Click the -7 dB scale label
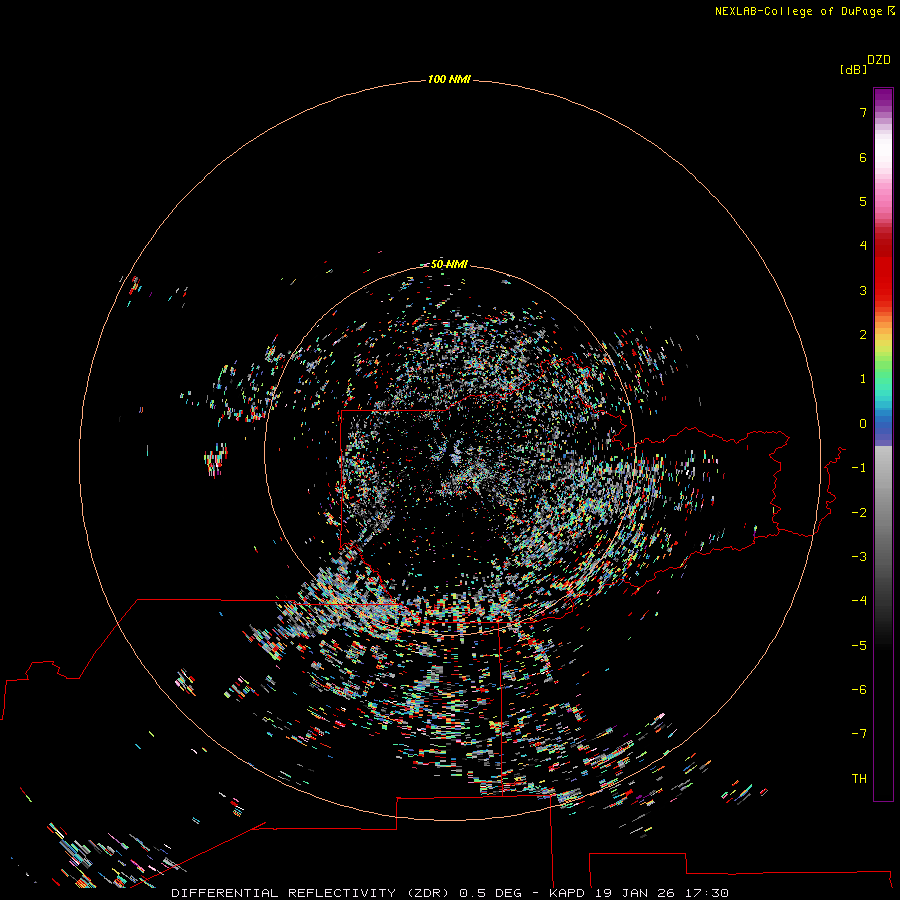Viewport: 900px width, 900px height. pyautogui.click(x=859, y=734)
